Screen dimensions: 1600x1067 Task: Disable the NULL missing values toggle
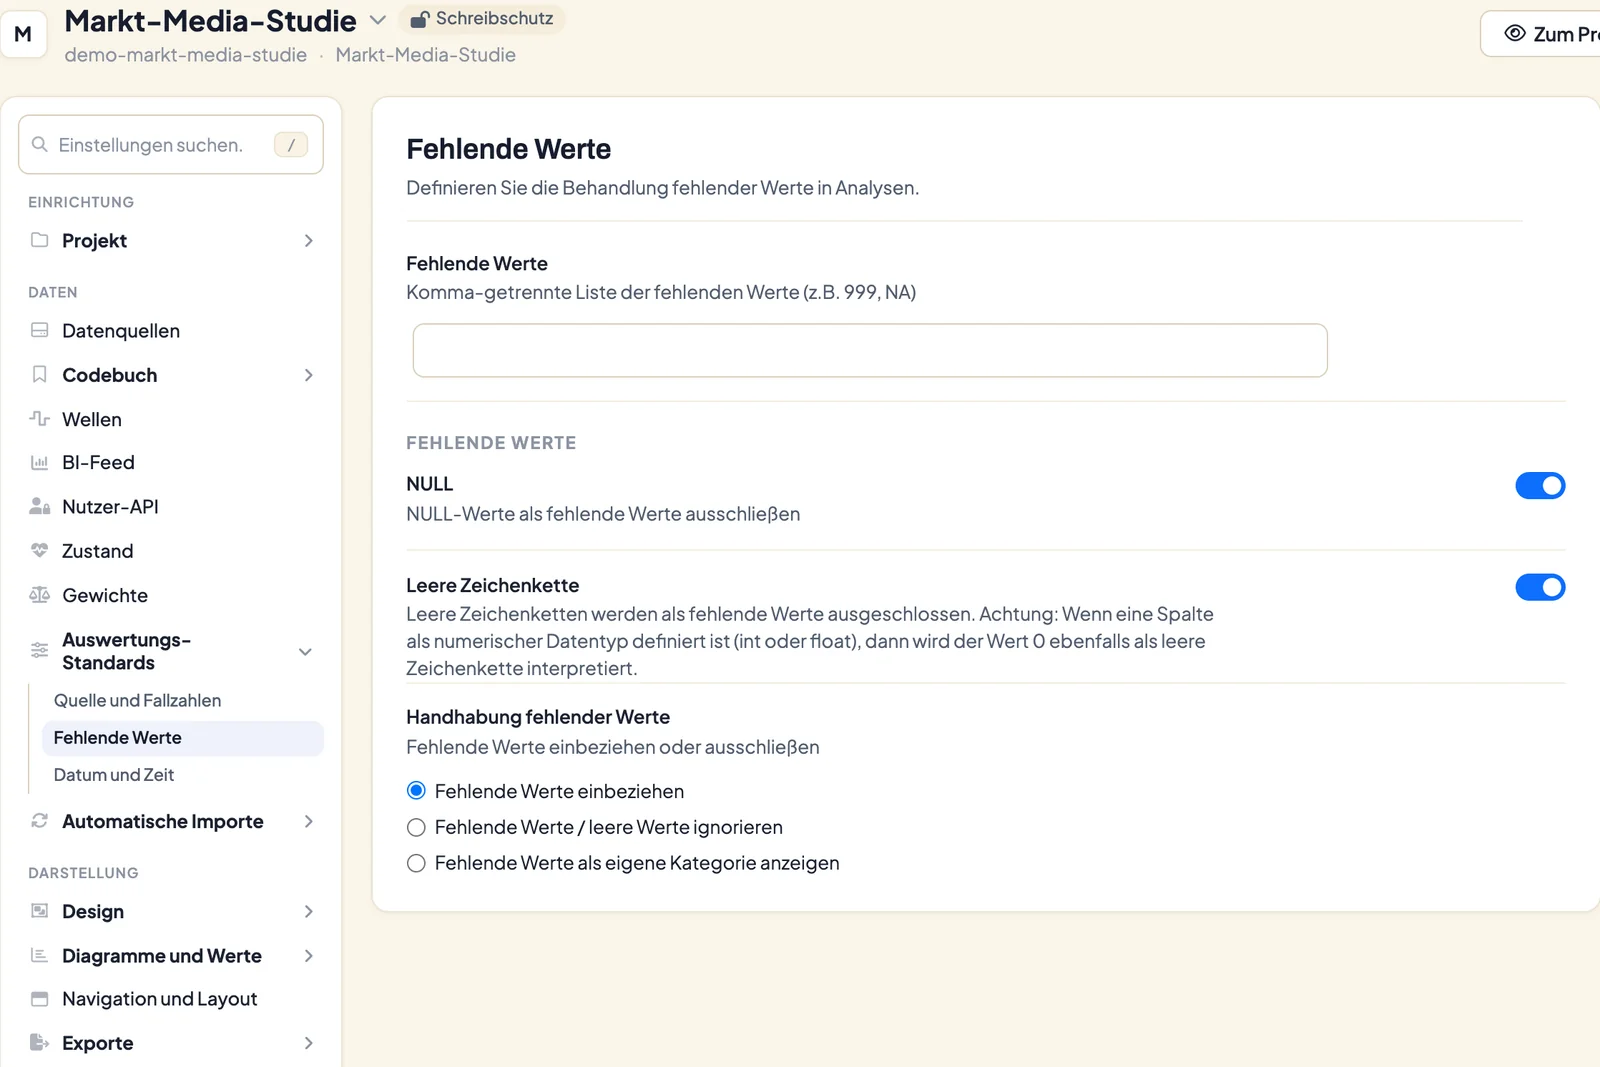click(x=1540, y=486)
